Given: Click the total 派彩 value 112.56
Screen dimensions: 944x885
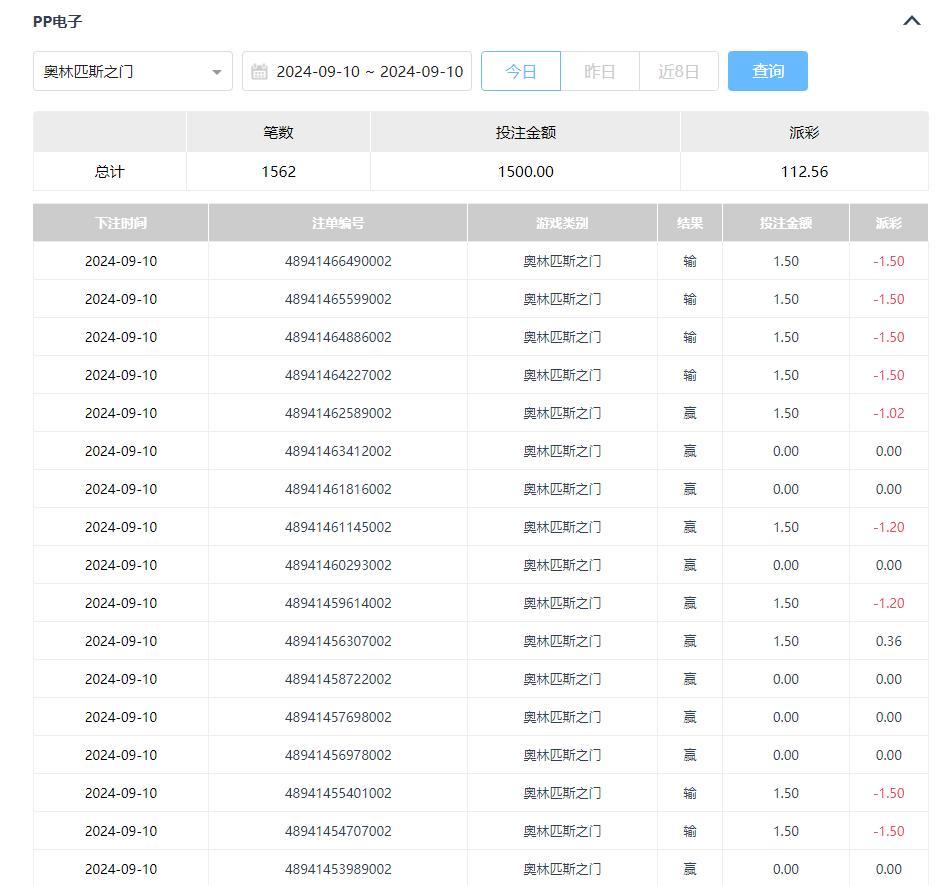Looking at the screenshot, I should pos(804,172).
